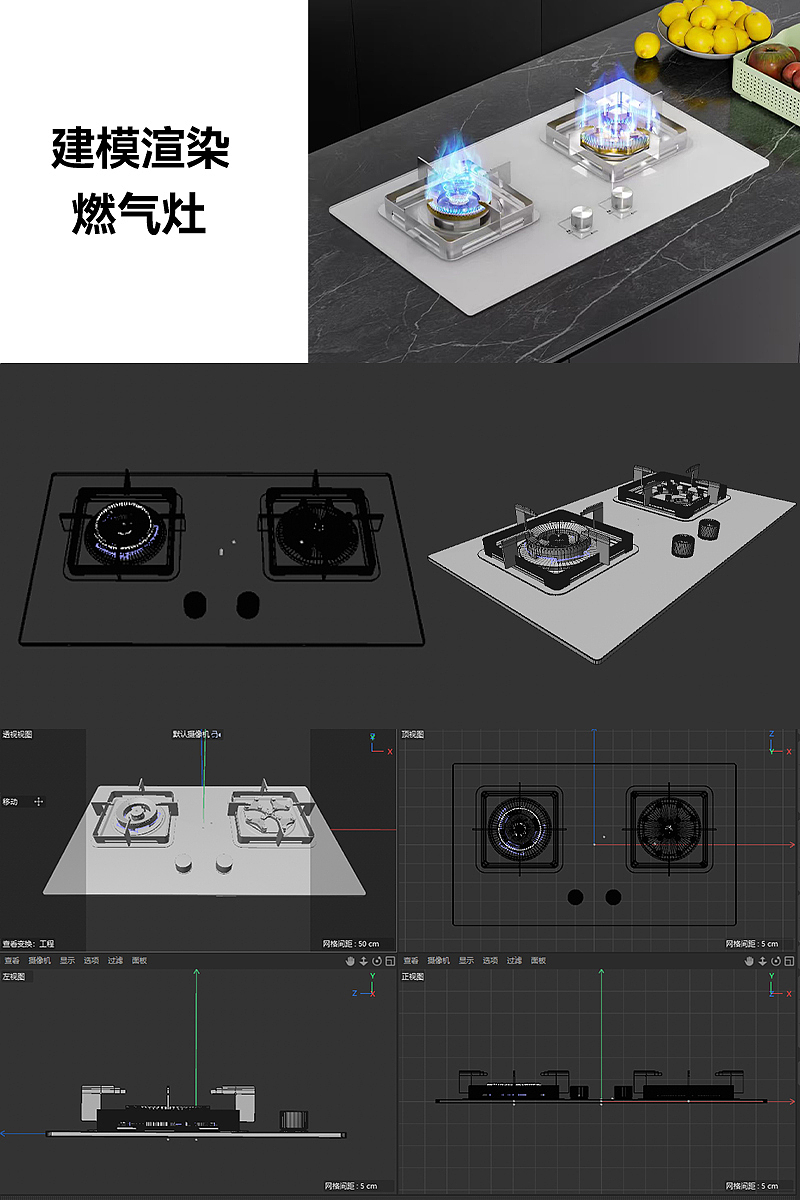Toggle single-view layout in the front viewport
Viewport: 800px width, 1200px height.
(x=790, y=962)
